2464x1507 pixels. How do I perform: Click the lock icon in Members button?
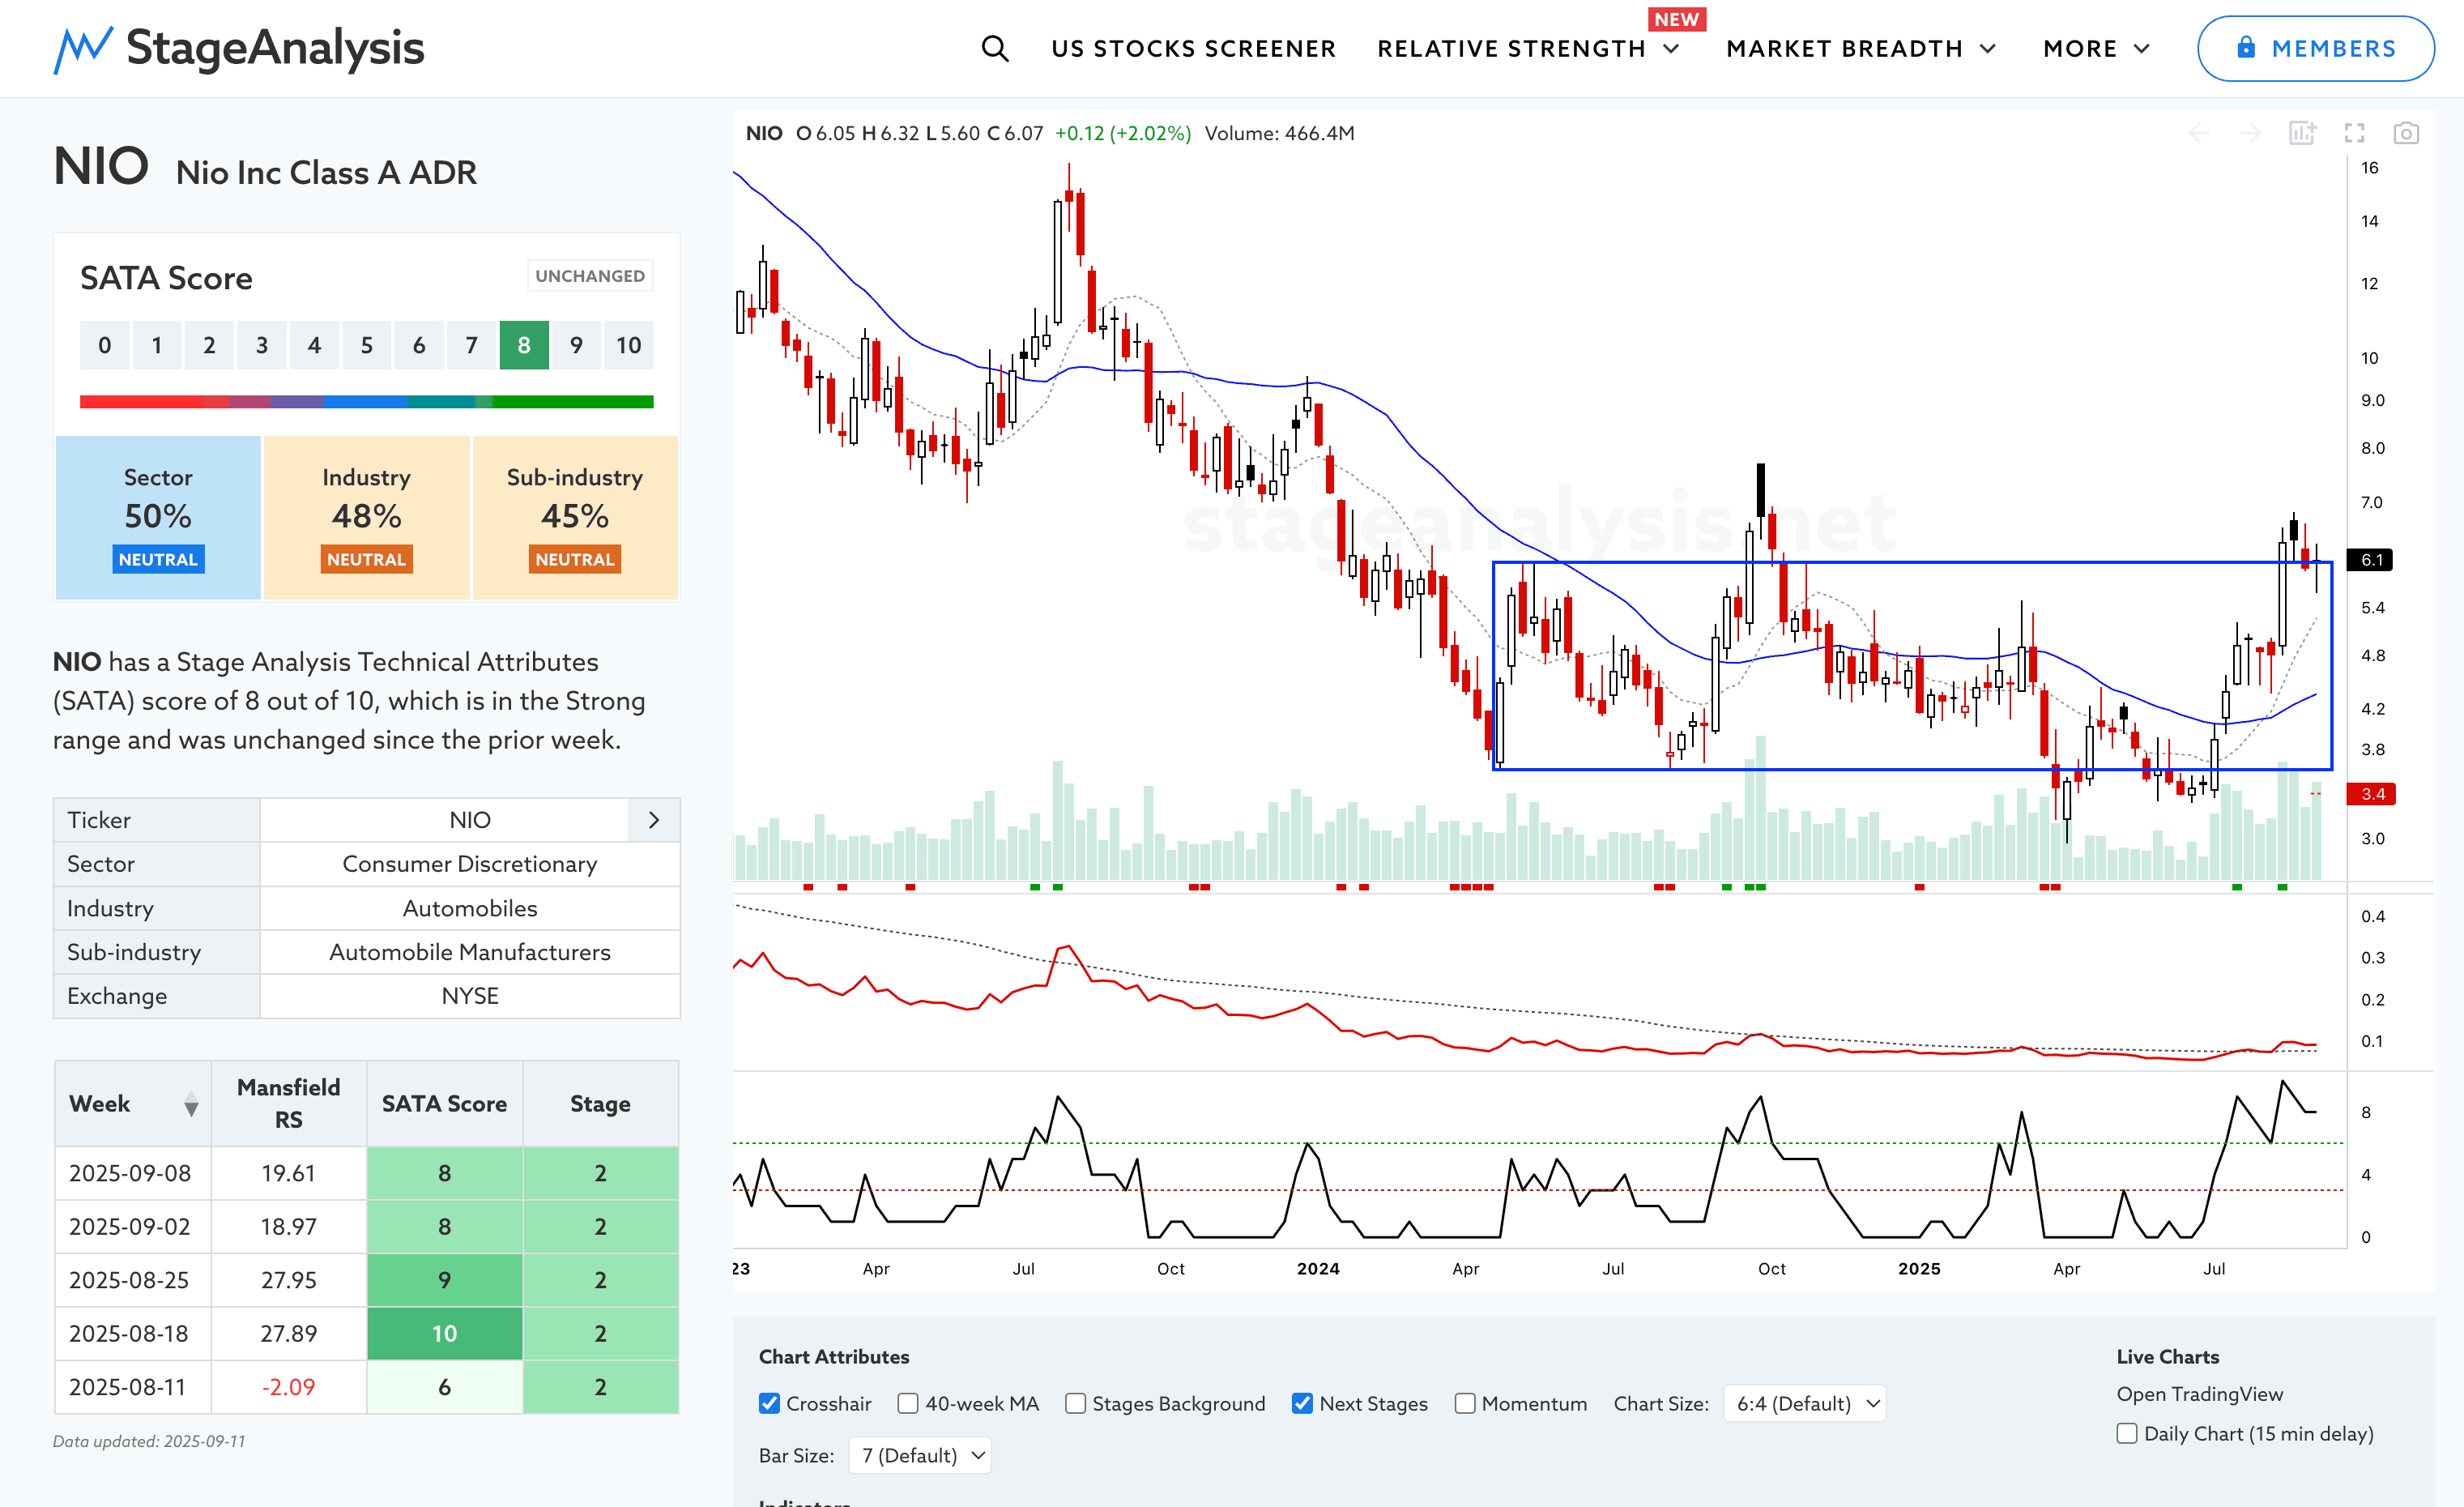tap(2246, 47)
